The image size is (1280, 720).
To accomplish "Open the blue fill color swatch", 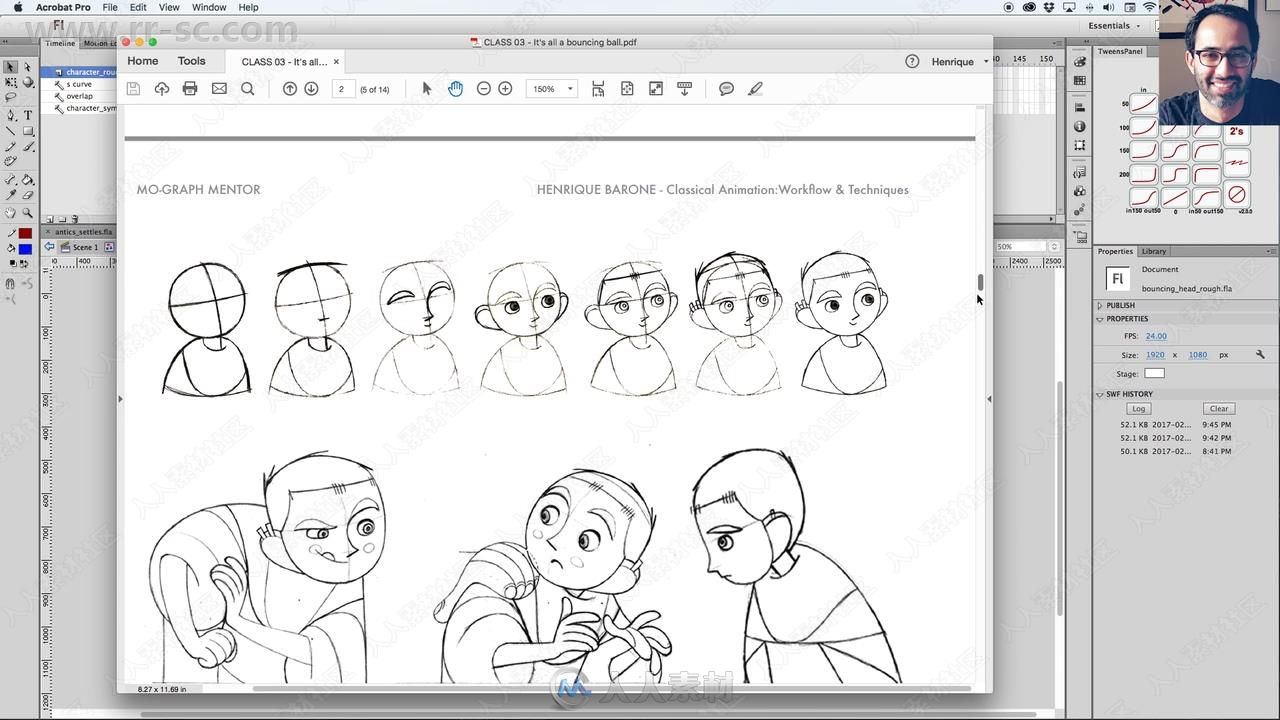I will 25,249.
